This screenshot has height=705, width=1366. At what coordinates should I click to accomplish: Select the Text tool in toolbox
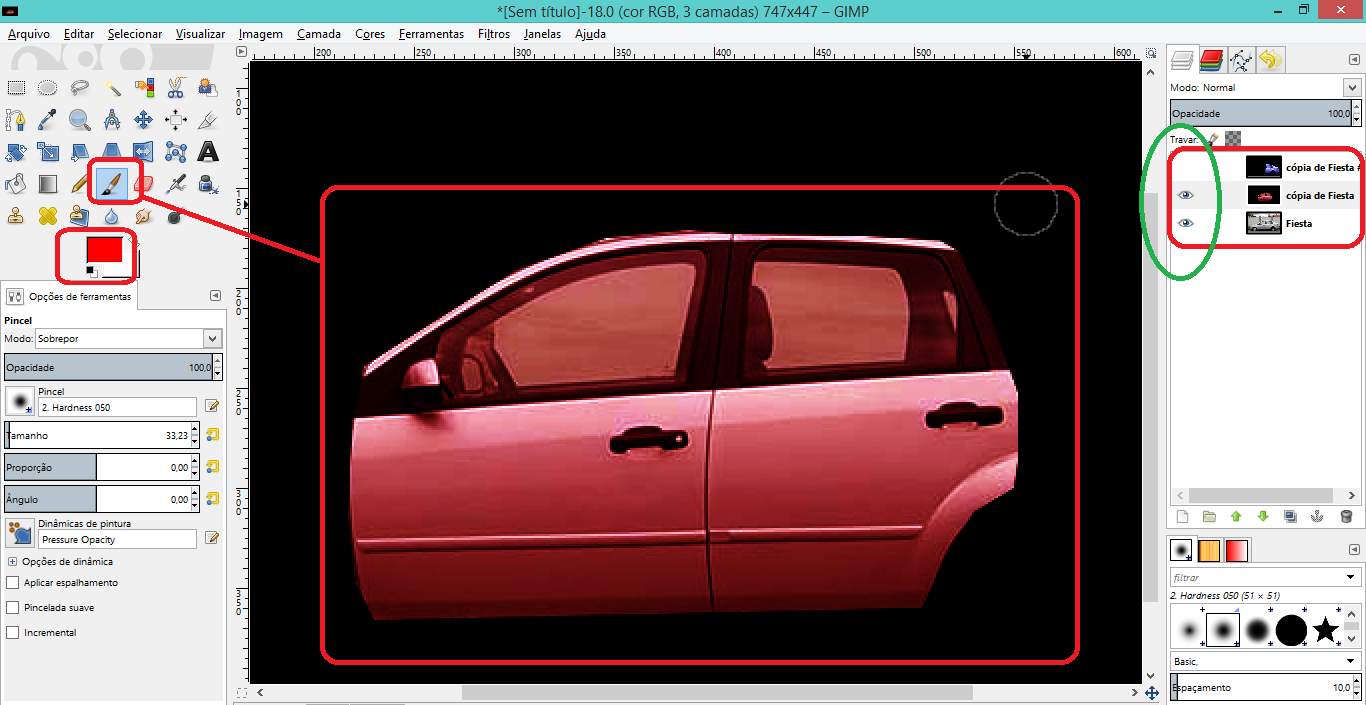tap(208, 152)
